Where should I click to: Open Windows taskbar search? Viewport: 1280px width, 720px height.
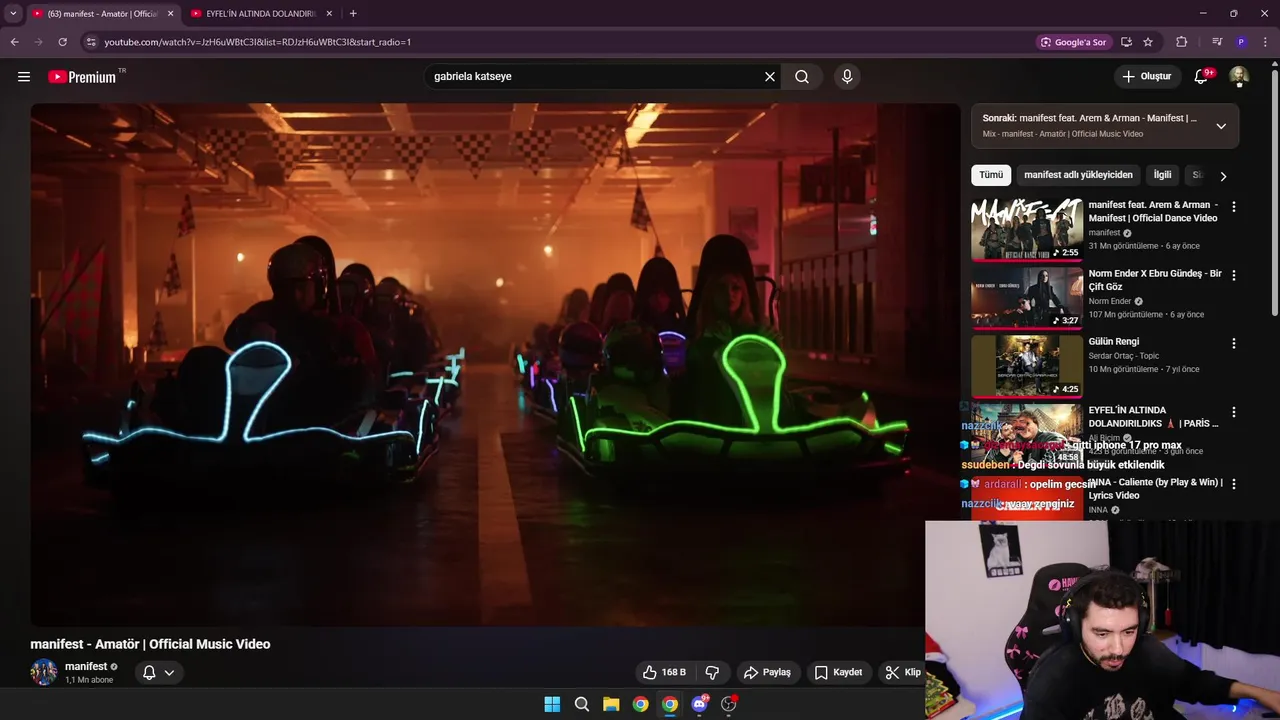pyautogui.click(x=581, y=704)
